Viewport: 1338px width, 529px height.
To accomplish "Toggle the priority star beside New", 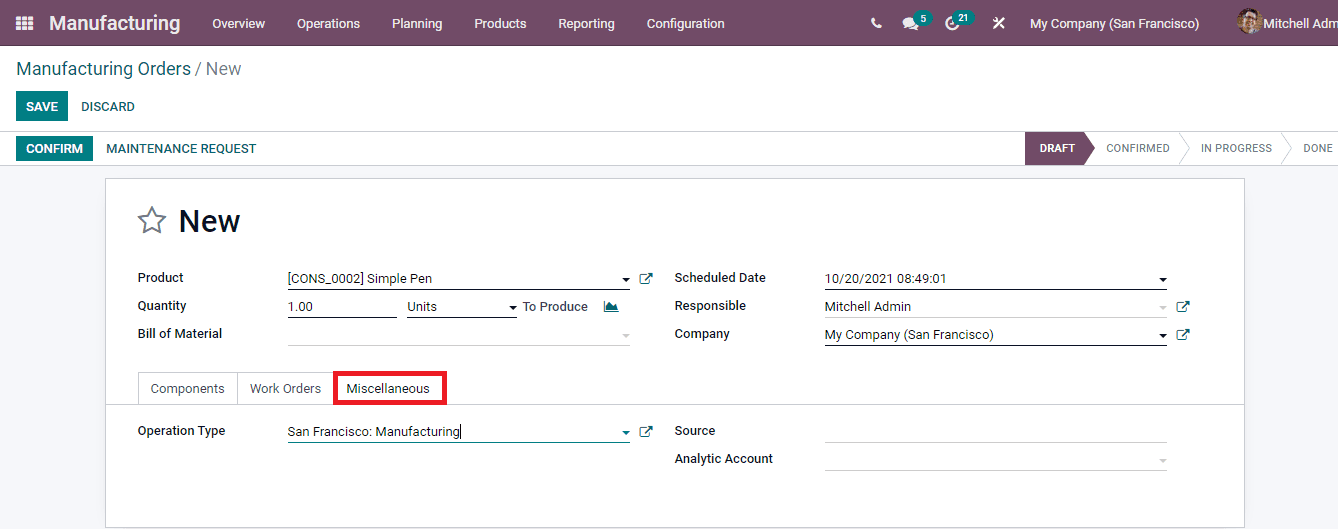I will click(151, 221).
